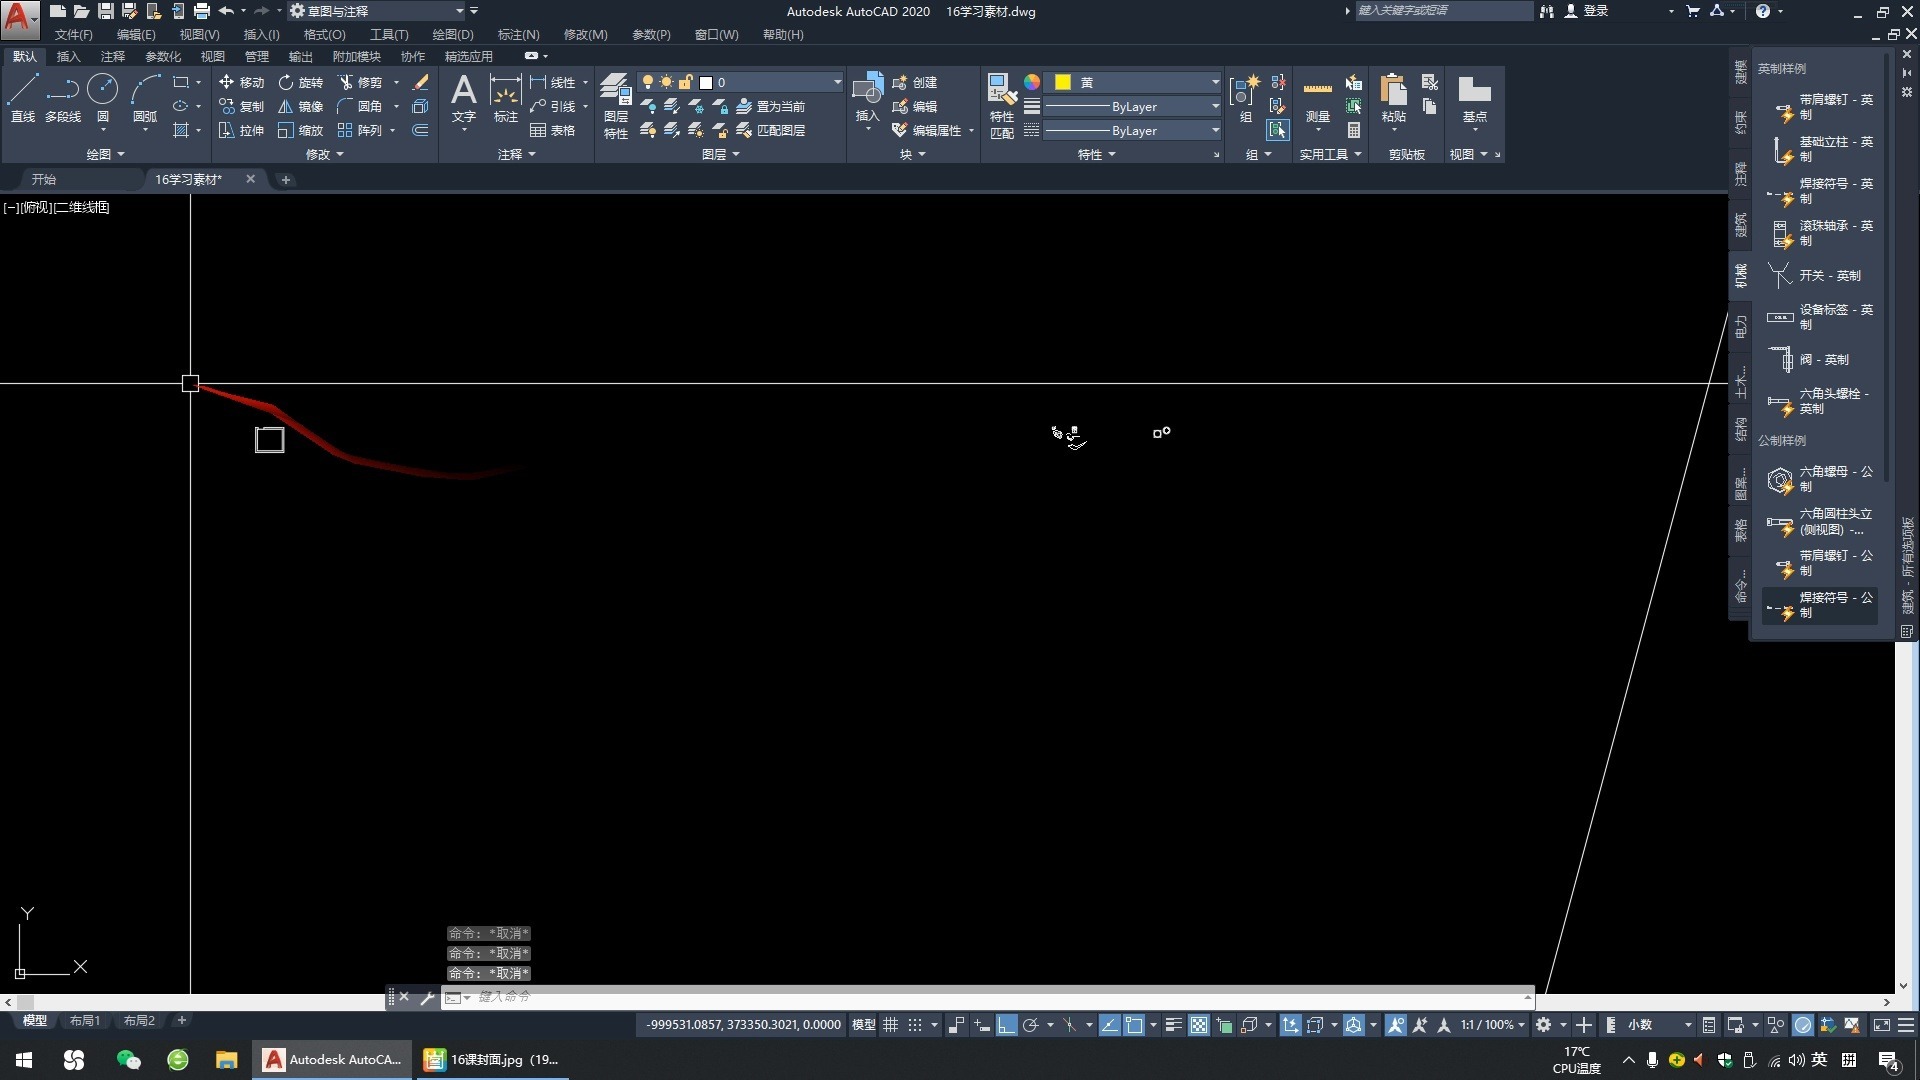Open the first ByLayer lineweight dropdown
The width and height of the screenshot is (1920, 1080).
pyautogui.click(x=1215, y=106)
